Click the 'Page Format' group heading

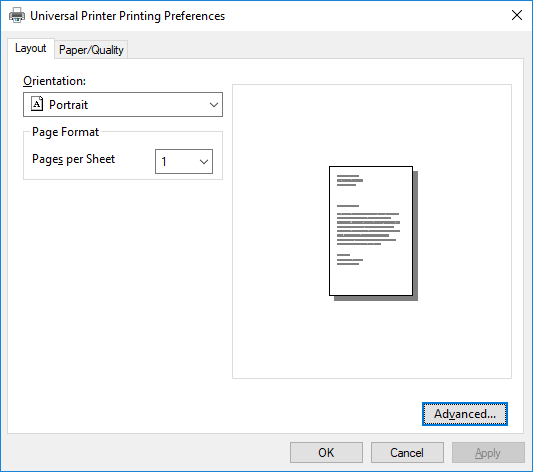(65, 132)
